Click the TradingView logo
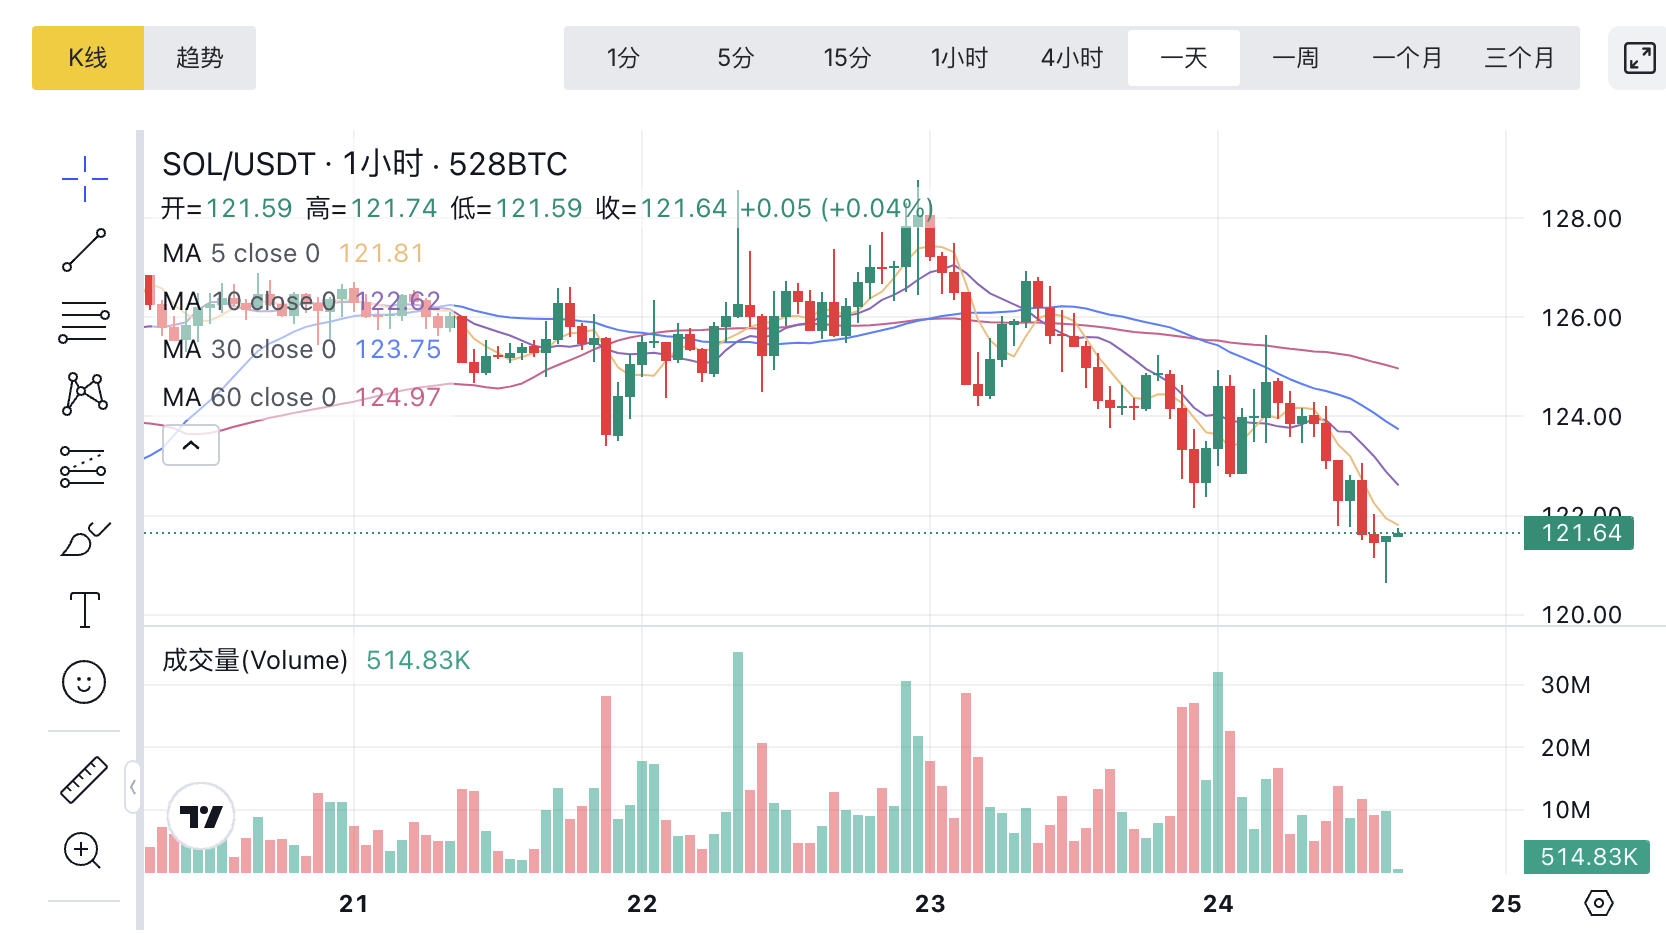Viewport: 1666px width, 938px height. pyautogui.click(x=201, y=817)
